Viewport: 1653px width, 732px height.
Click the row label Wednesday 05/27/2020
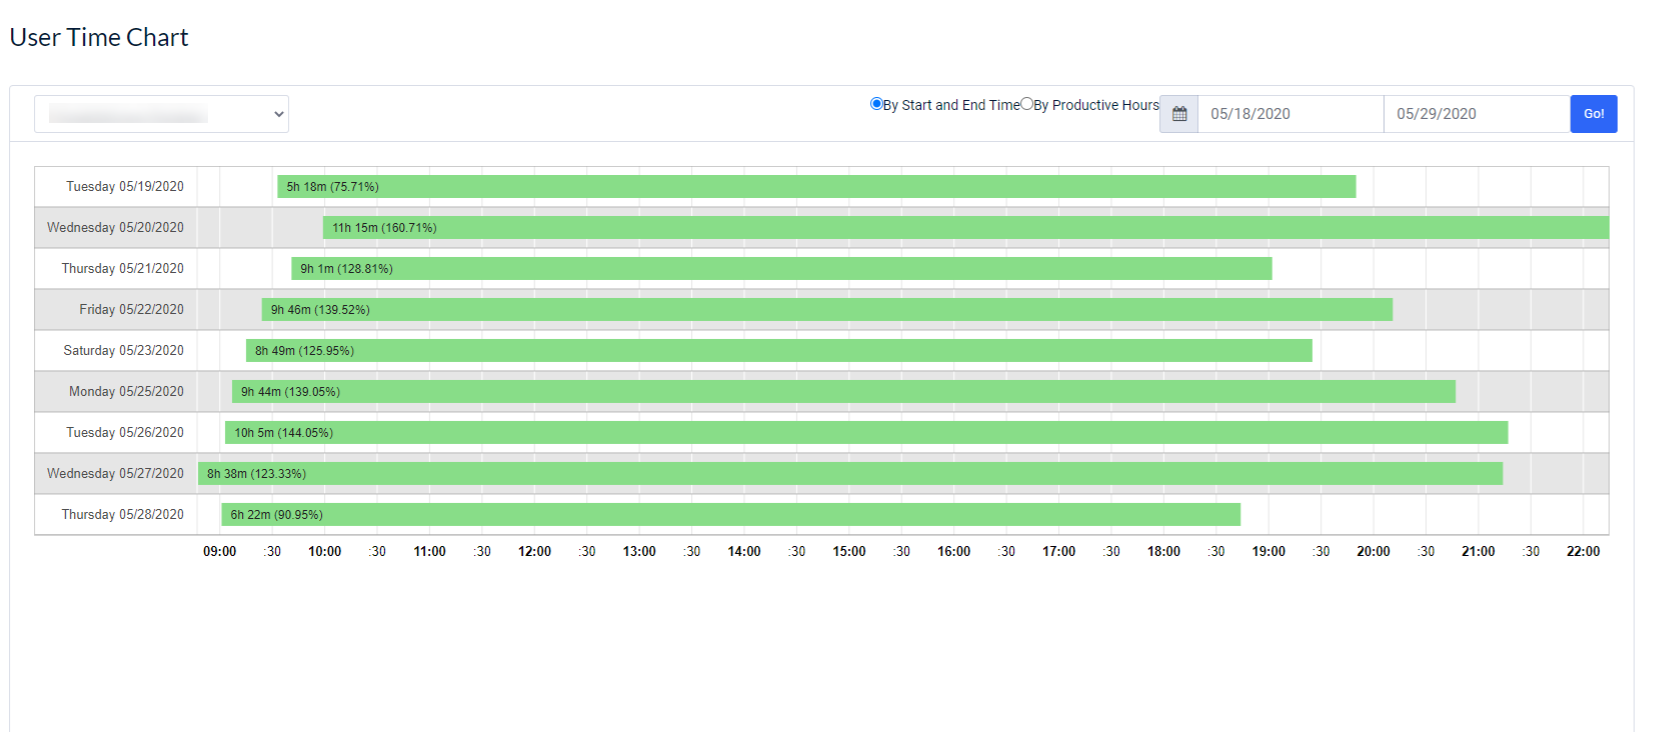tap(115, 474)
